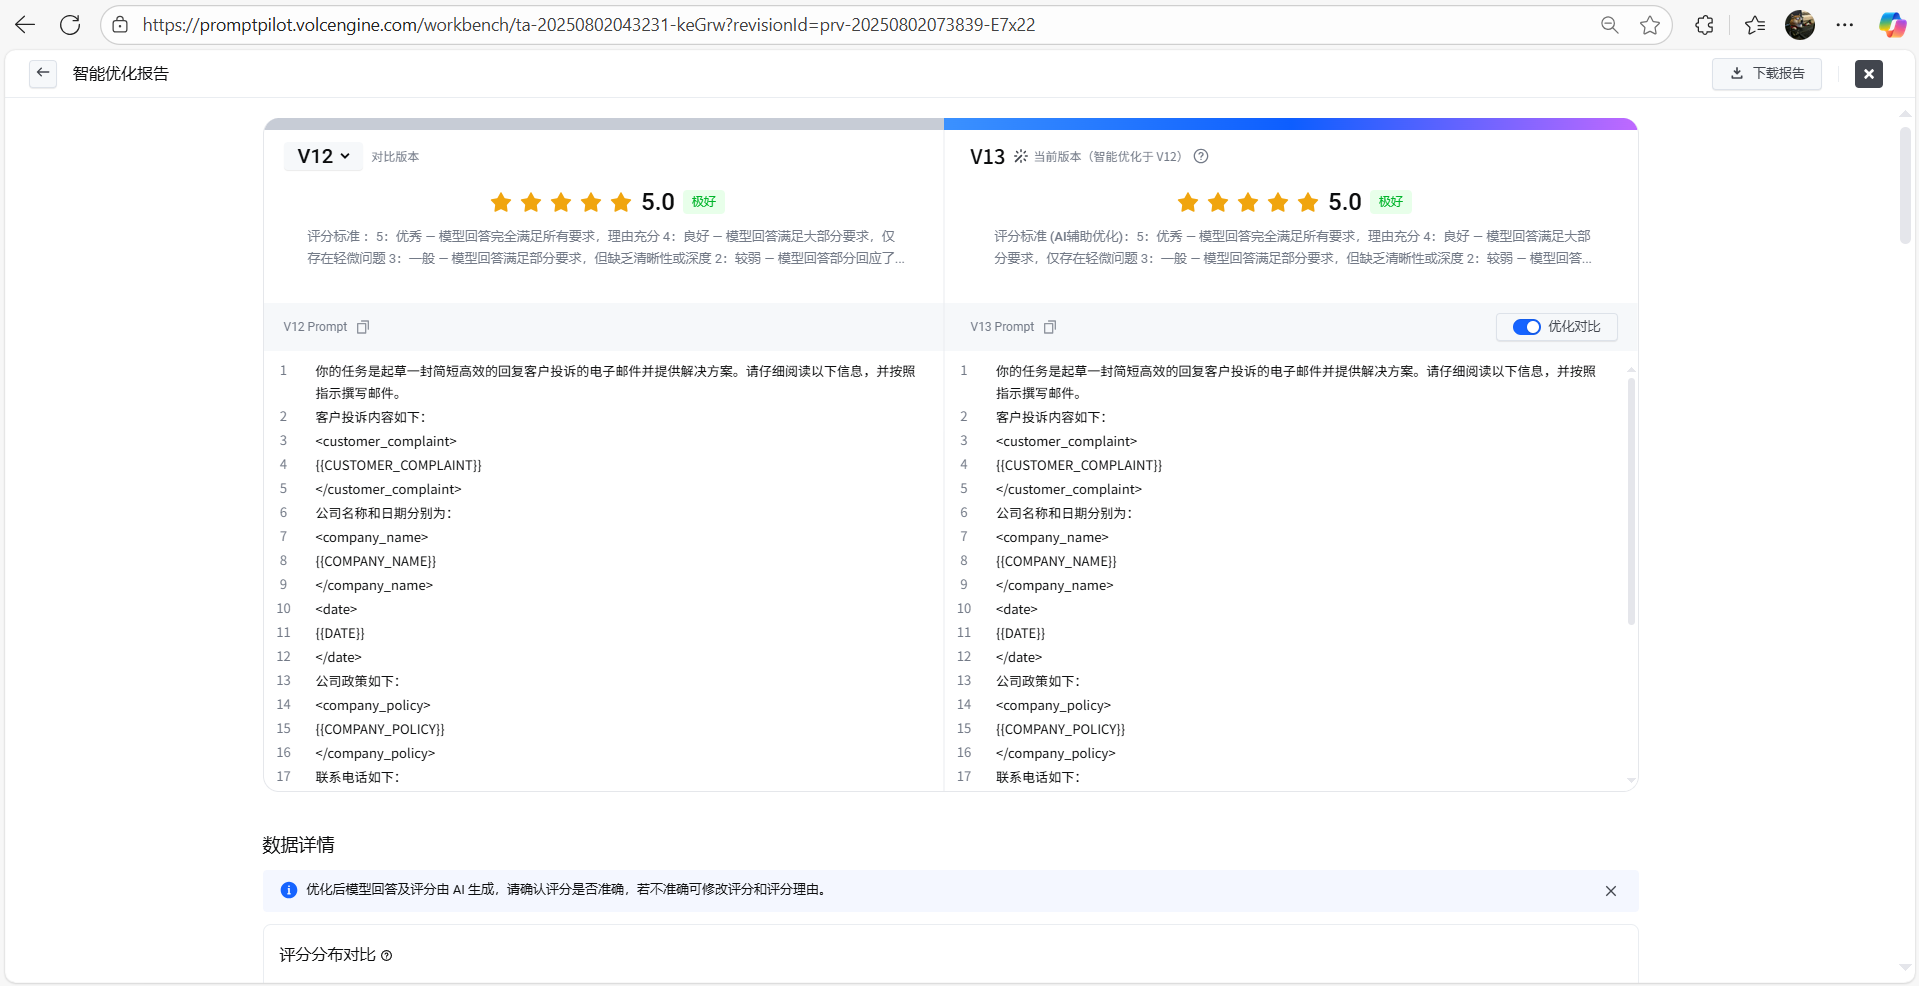Click 公司名称和日期分别为 line in the V13 prompt
Viewport: 1919px width, 986px height.
click(x=1064, y=513)
